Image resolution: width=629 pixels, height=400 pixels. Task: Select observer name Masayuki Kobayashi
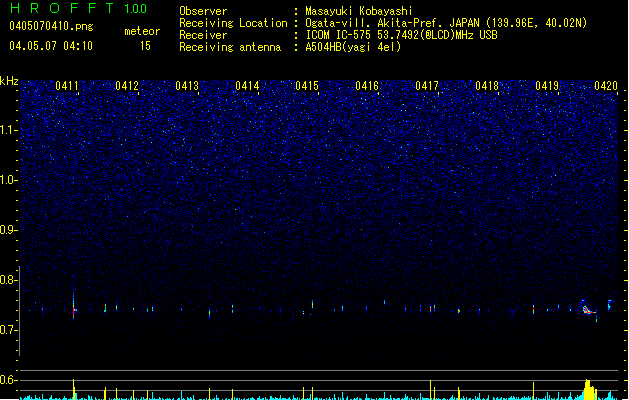(359, 11)
